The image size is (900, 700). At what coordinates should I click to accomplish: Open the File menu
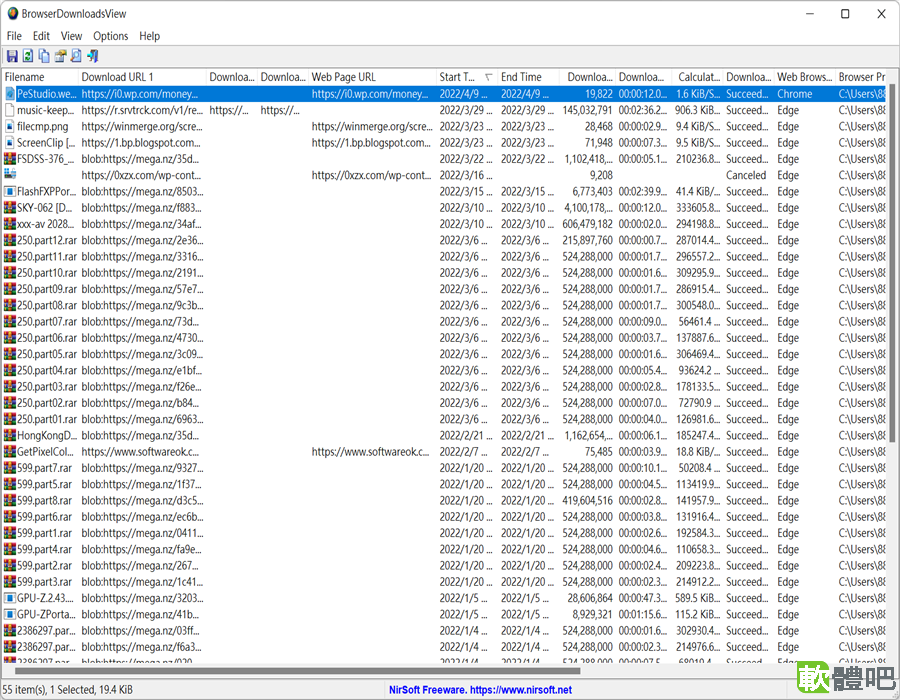click(x=14, y=36)
